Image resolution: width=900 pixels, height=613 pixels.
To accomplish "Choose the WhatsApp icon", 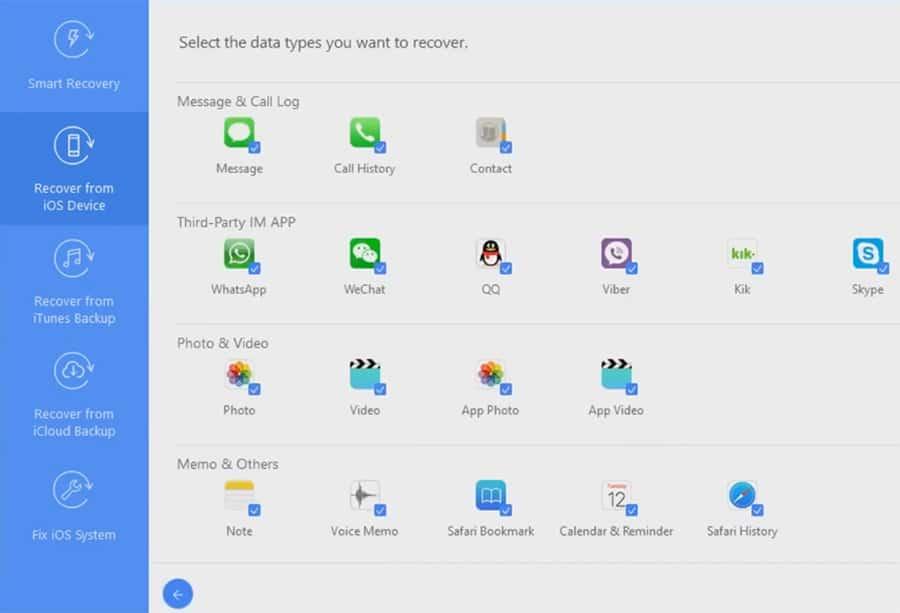I will point(239,254).
